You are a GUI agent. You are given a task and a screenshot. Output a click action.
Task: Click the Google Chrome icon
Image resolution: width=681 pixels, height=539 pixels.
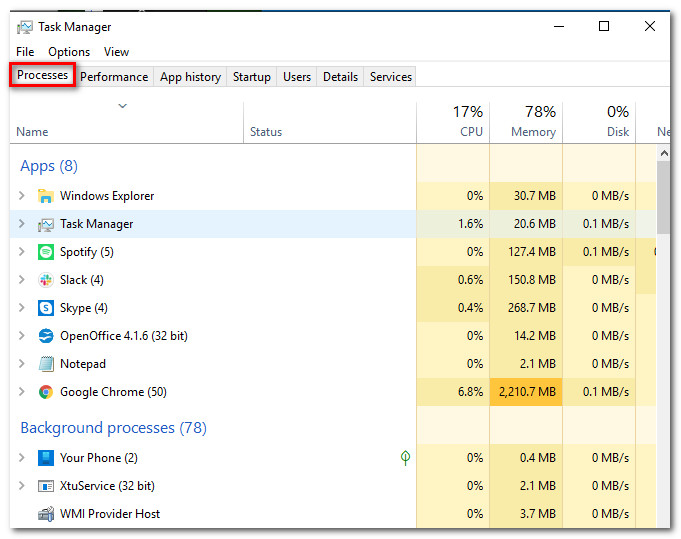pyautogui.click(x=45, y=392)
